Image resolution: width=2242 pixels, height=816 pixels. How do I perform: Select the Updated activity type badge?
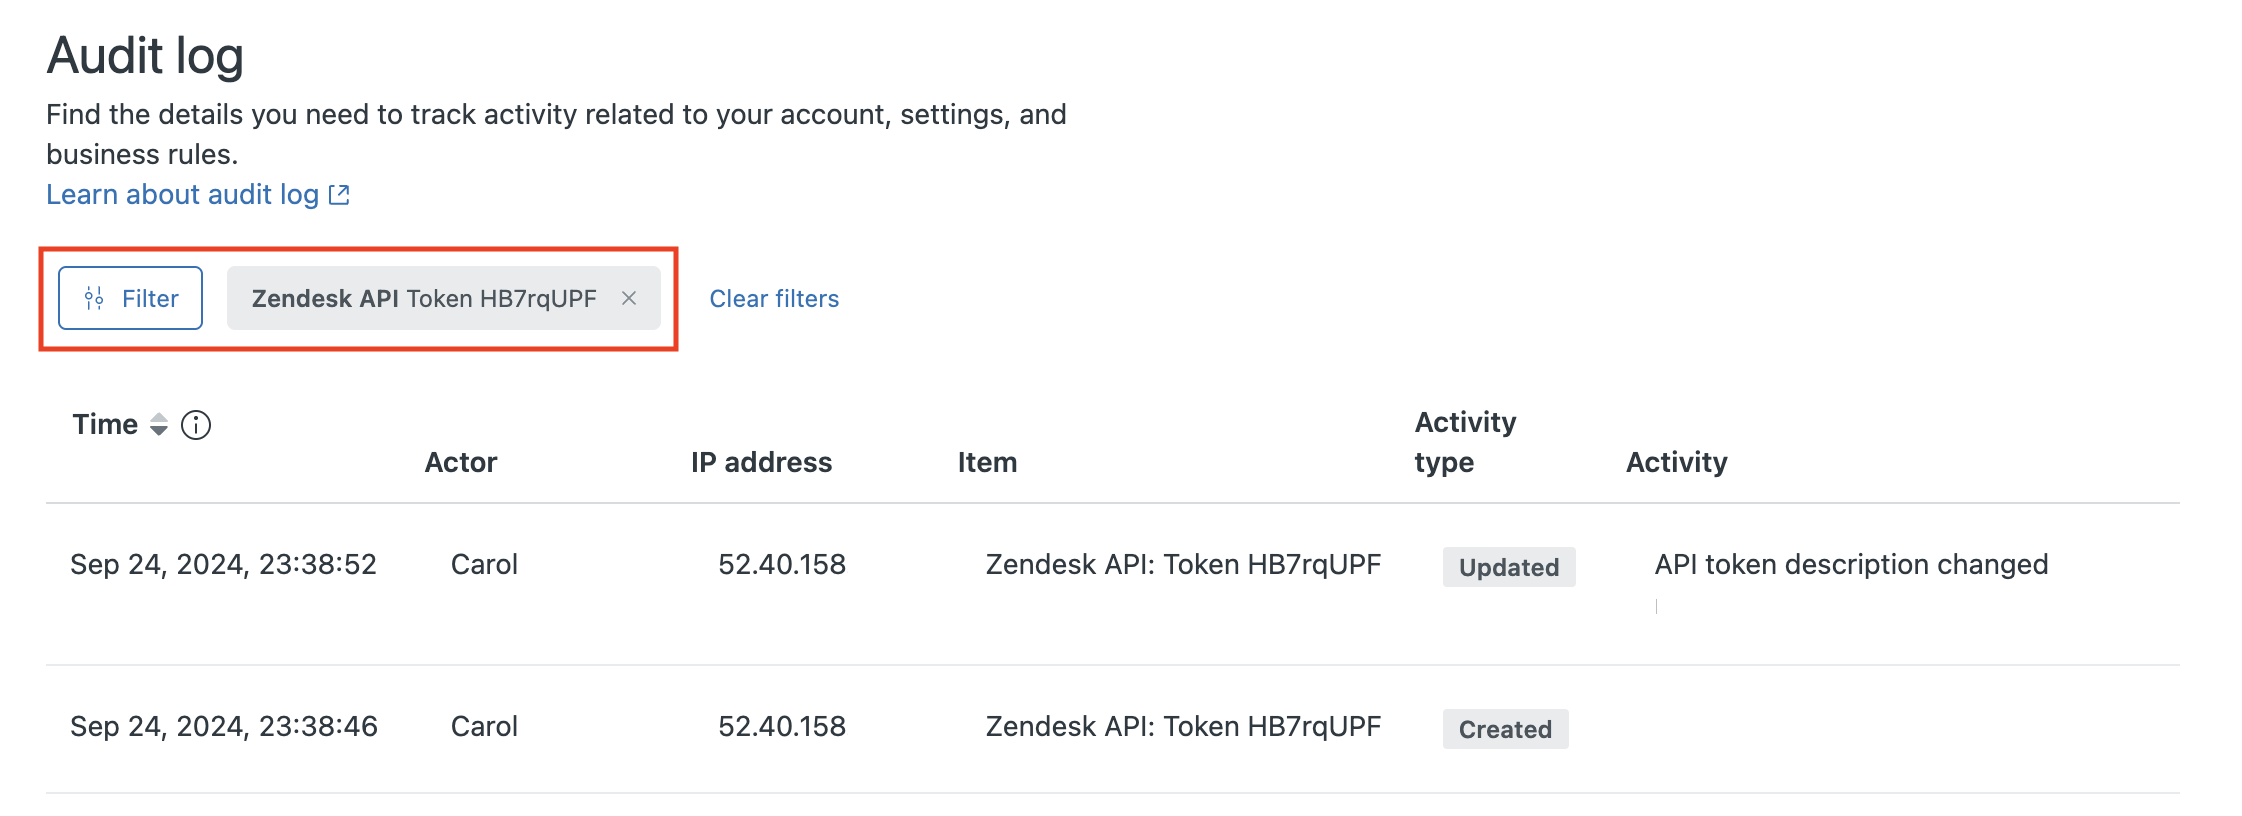[1508, 567]
